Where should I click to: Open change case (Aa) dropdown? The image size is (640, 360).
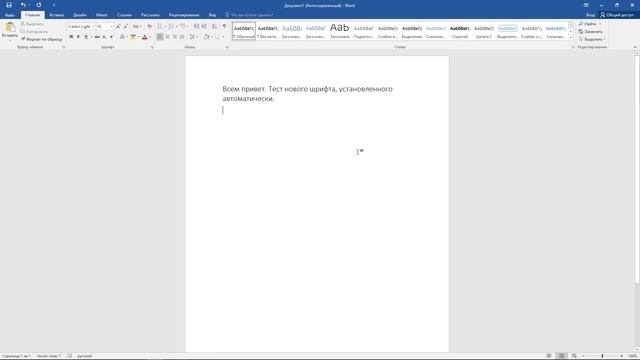[x=137, y=27]
